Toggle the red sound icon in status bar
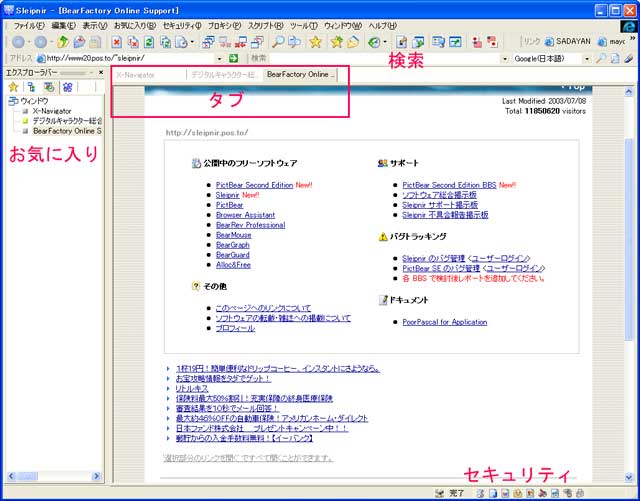 (543, 493)
